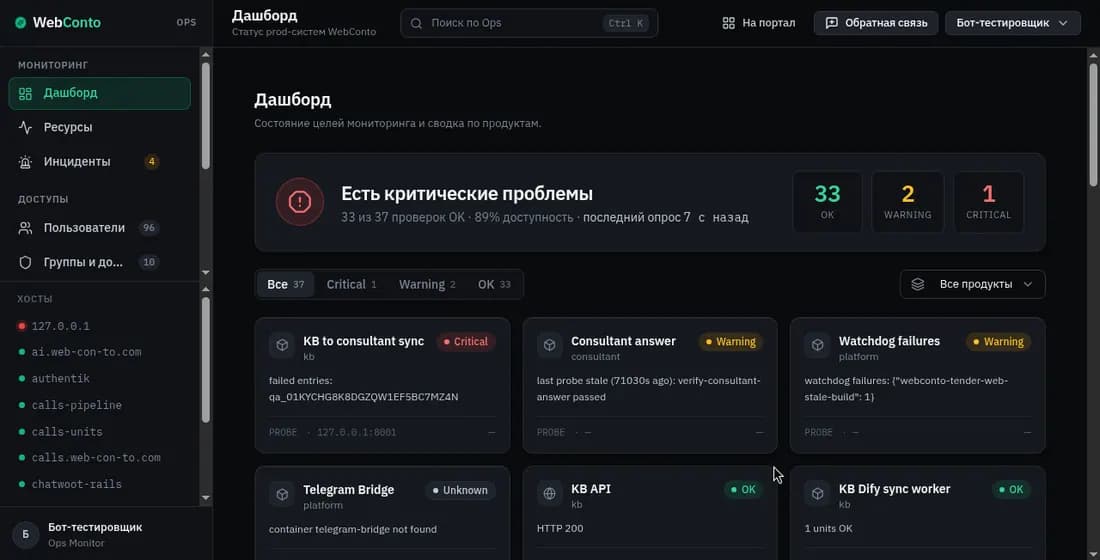The width and height of the screenshot is (1100, 560).
Task: Click the Инциденты badge showing 4
Action: point(151,161)
